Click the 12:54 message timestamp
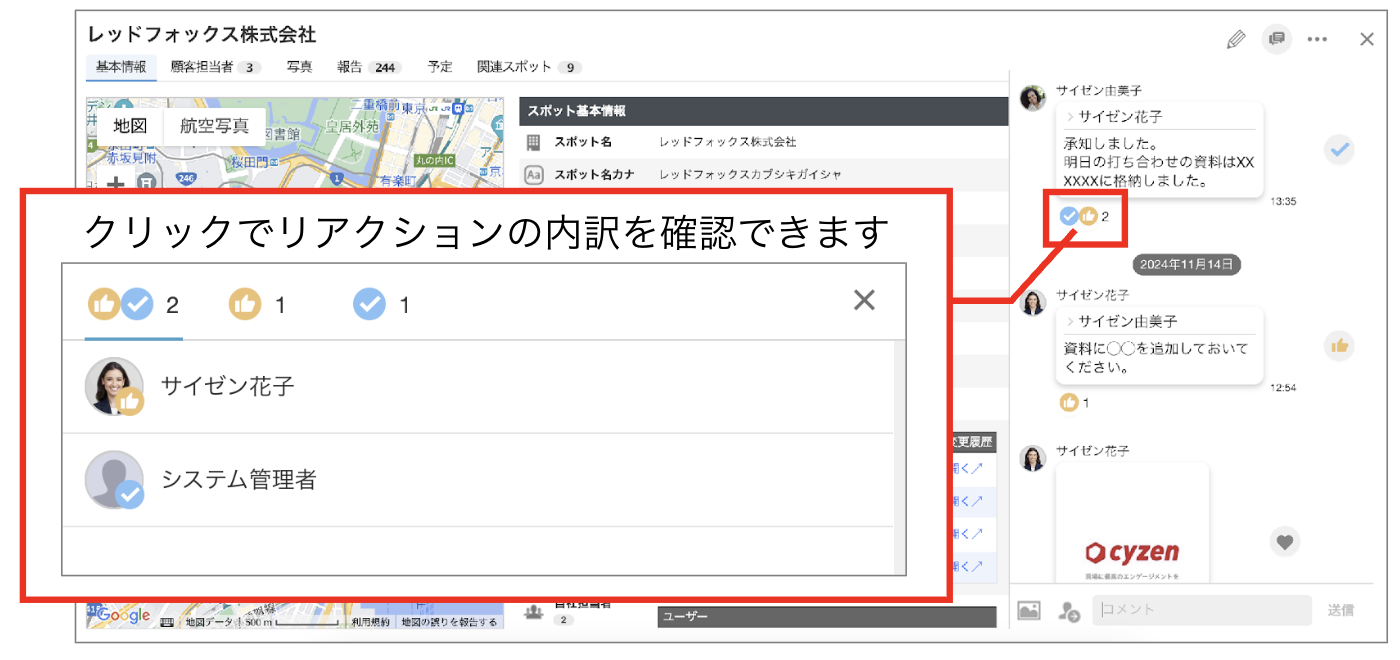Screen dimensions: 1400x660 pyautogui.click(x=1283, y=387)
